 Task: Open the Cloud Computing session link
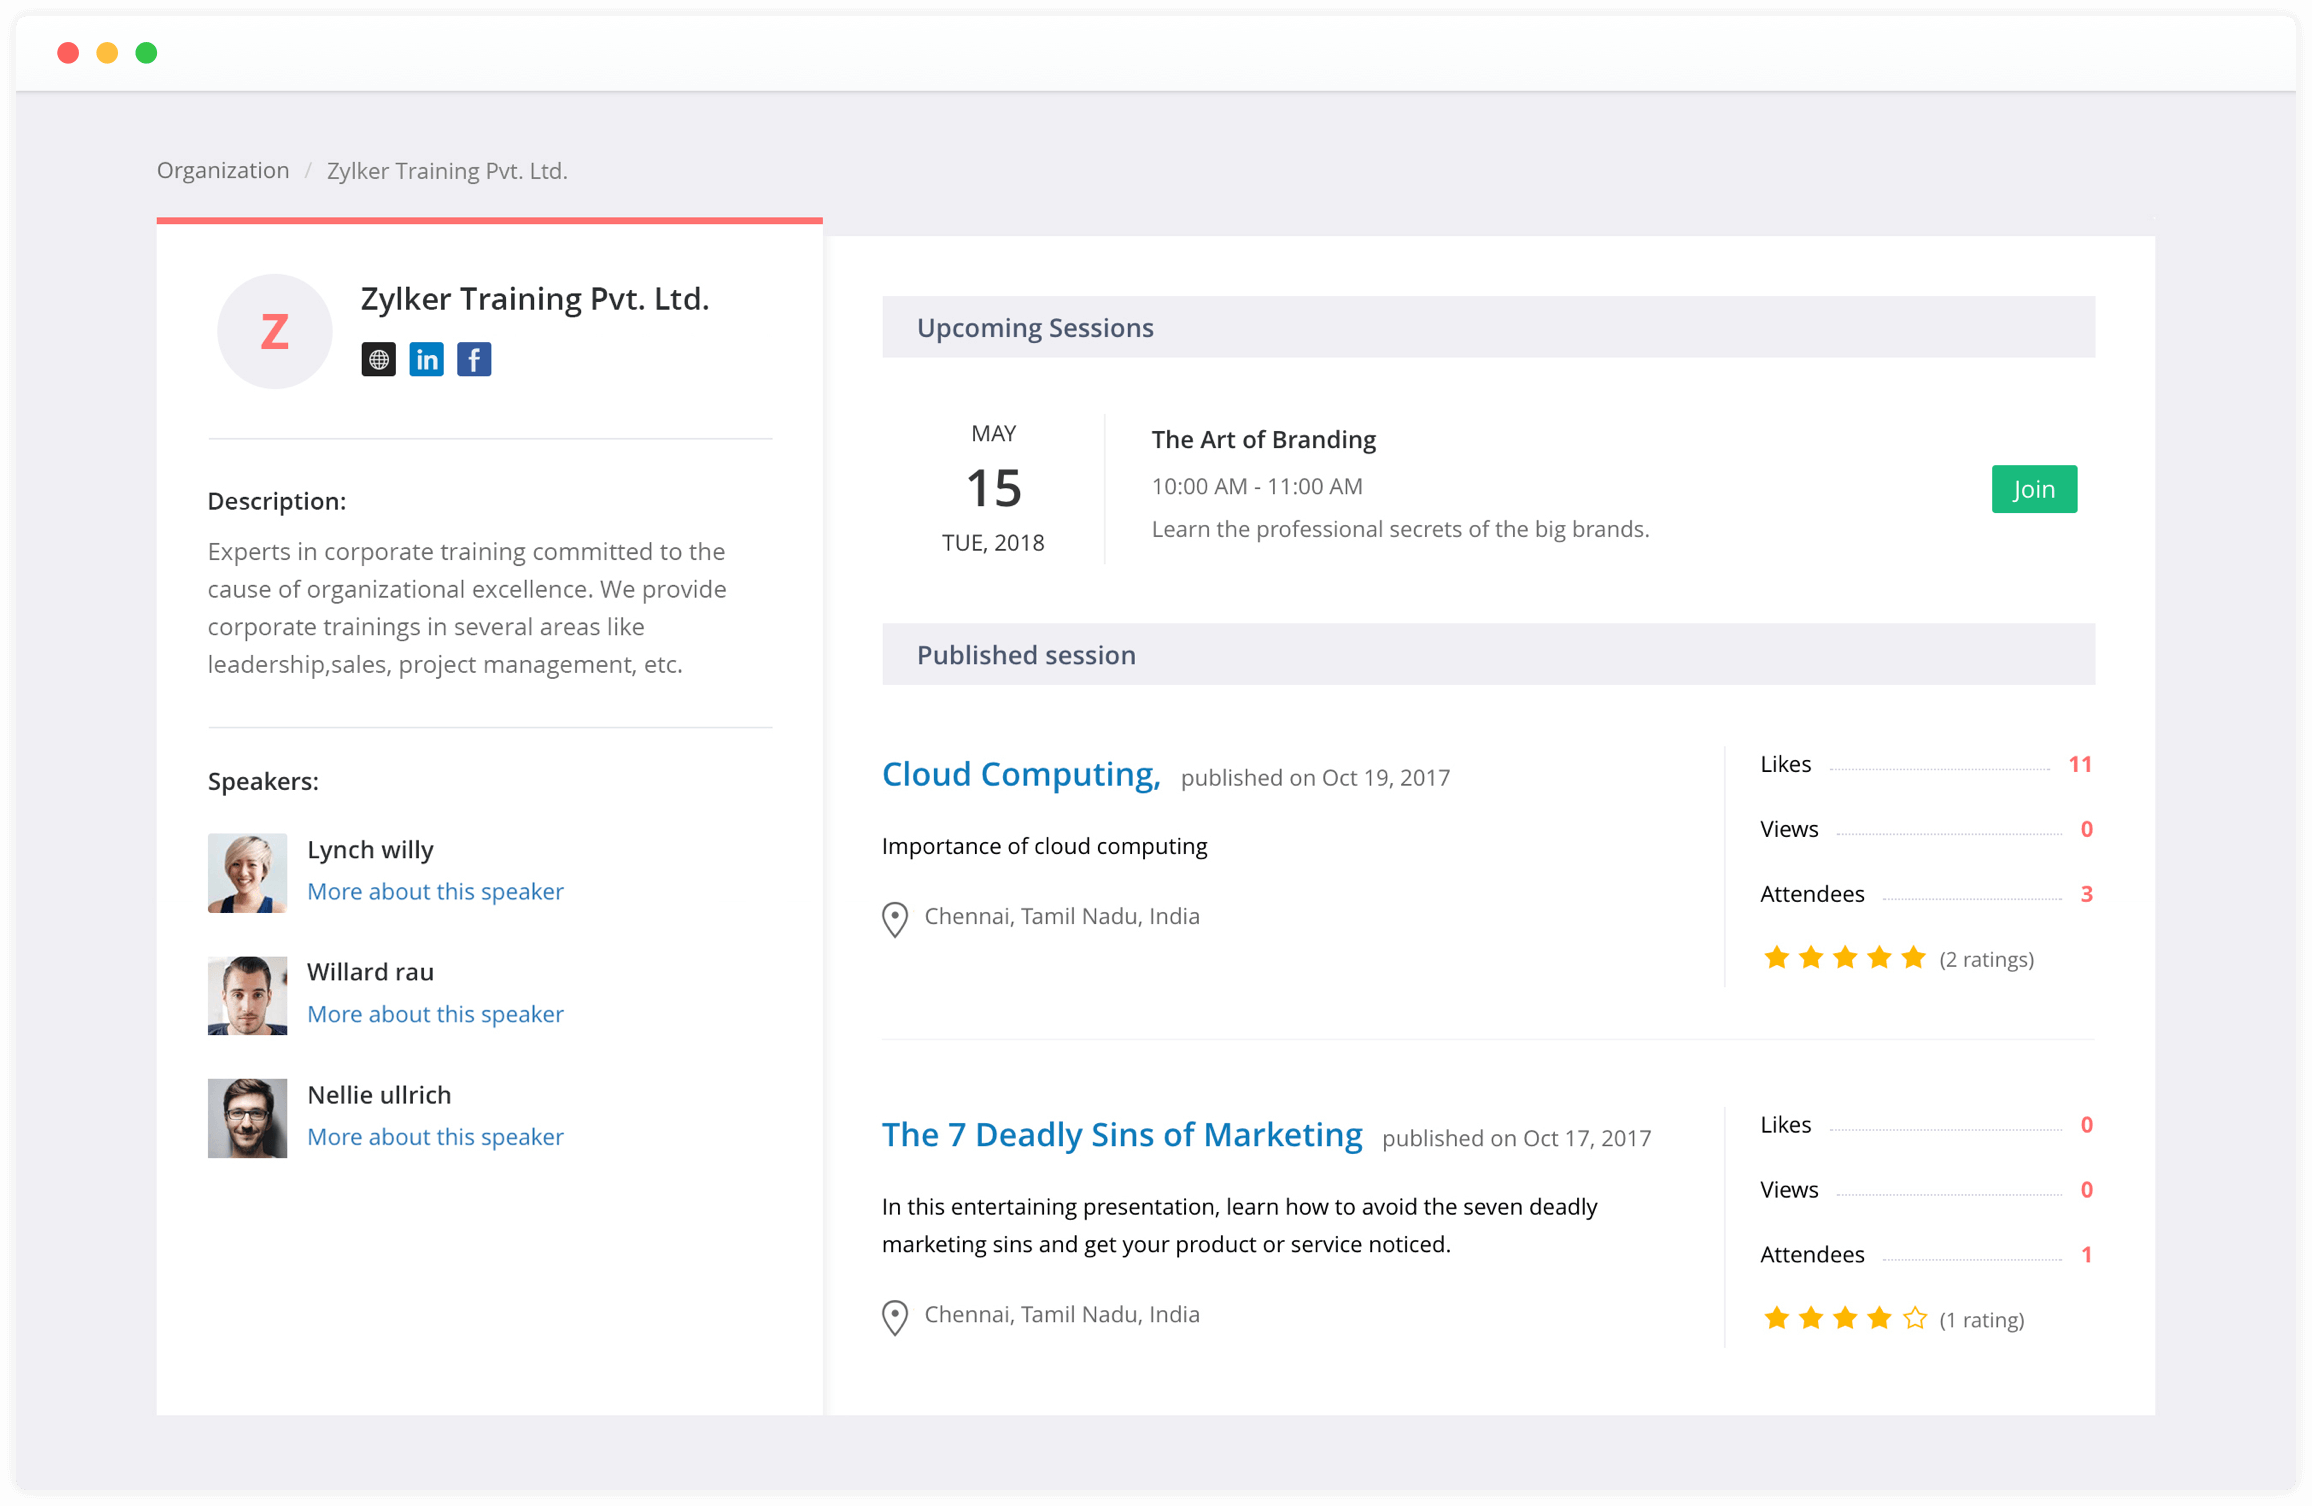click(1021, 774)
